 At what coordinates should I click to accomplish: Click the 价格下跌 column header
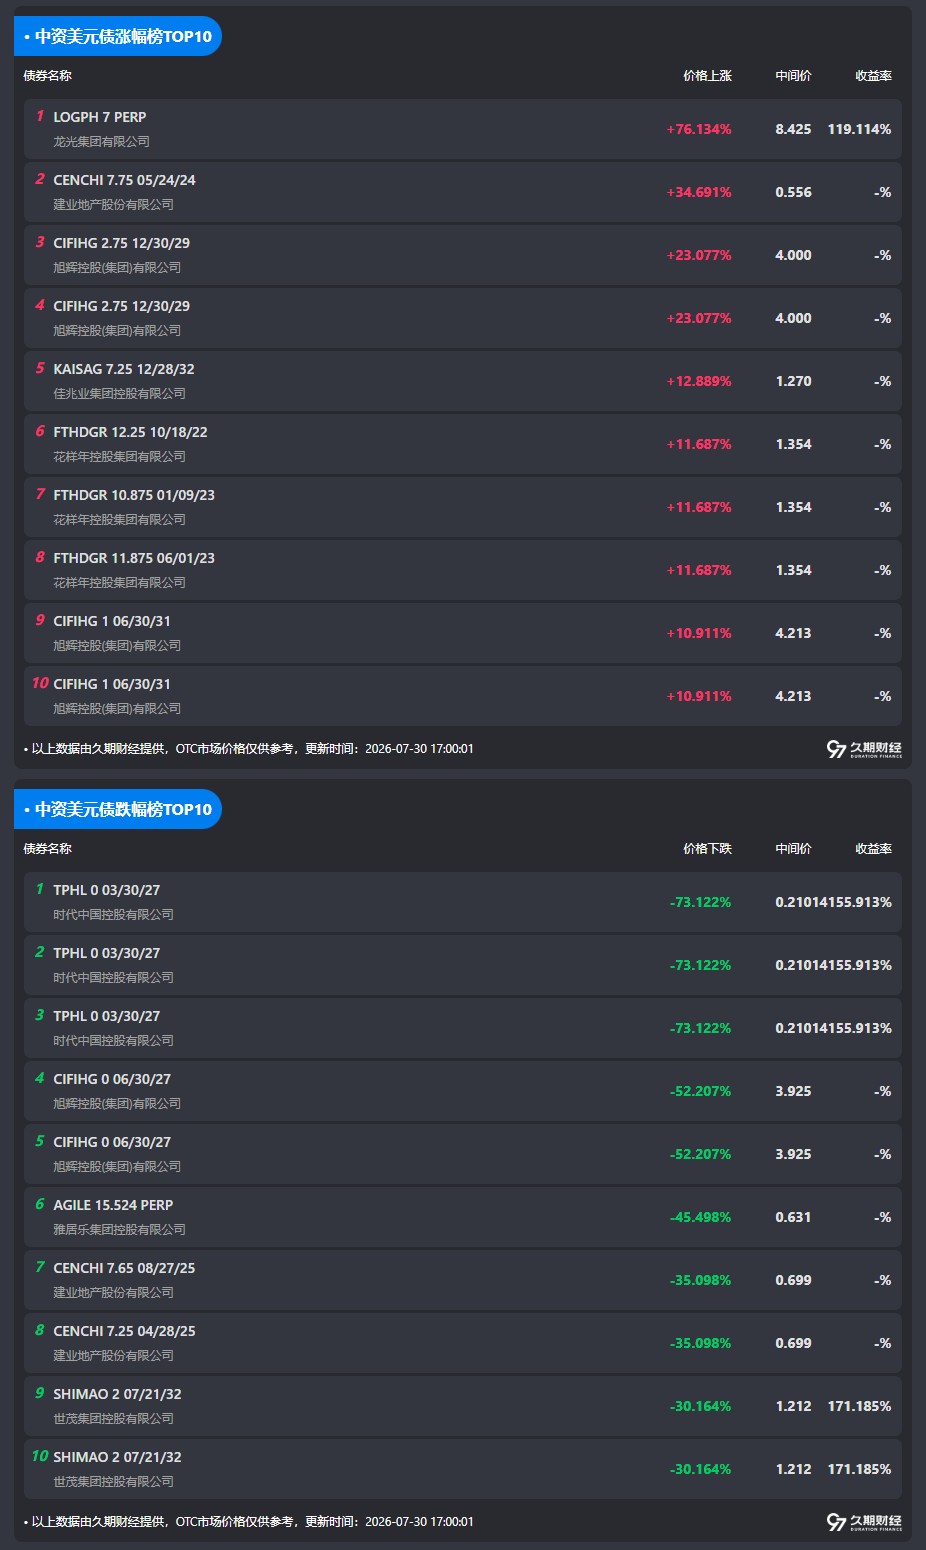[x=707, y=849]
